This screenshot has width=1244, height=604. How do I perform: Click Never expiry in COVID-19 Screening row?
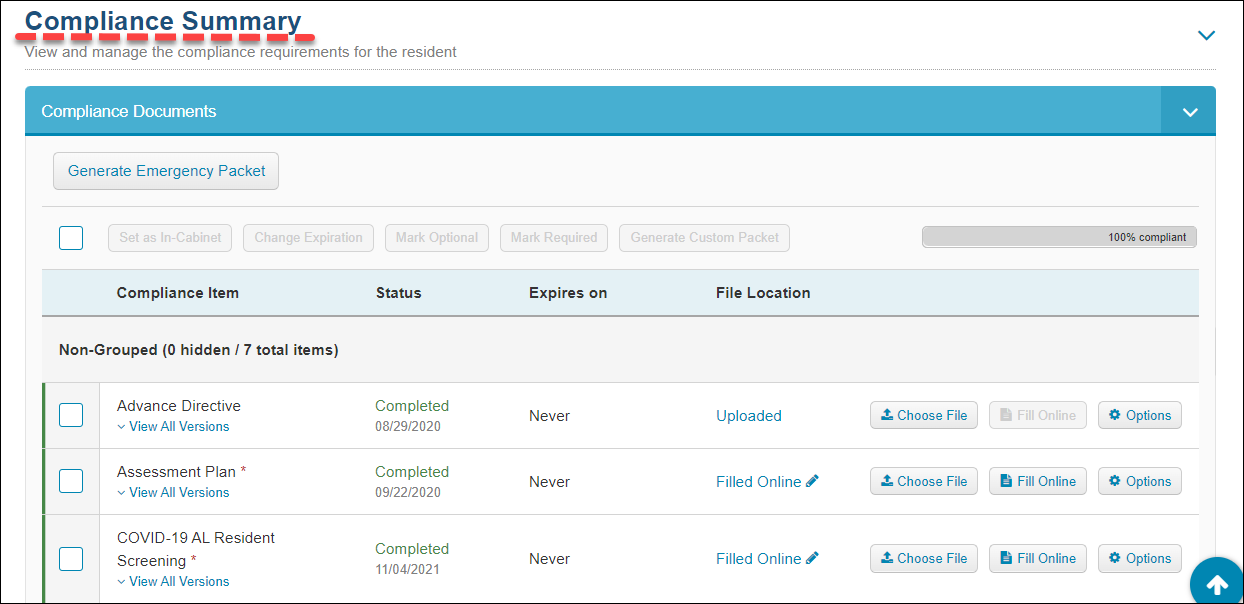(549, 558)
